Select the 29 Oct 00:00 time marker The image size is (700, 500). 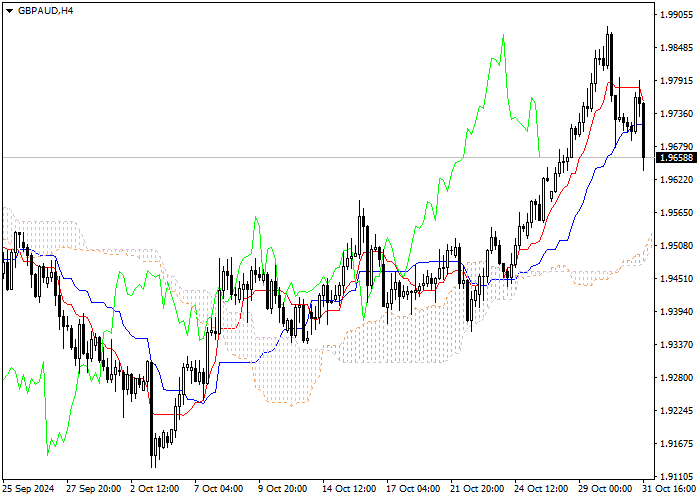pos(605,489)
